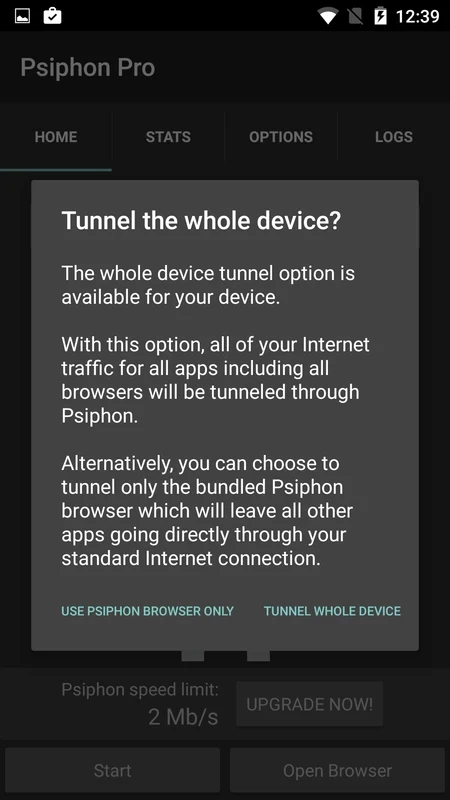Viewport: 450px width, 800px height.
Task: Tap the UPGRADE NOW! button
Action: 310,704
